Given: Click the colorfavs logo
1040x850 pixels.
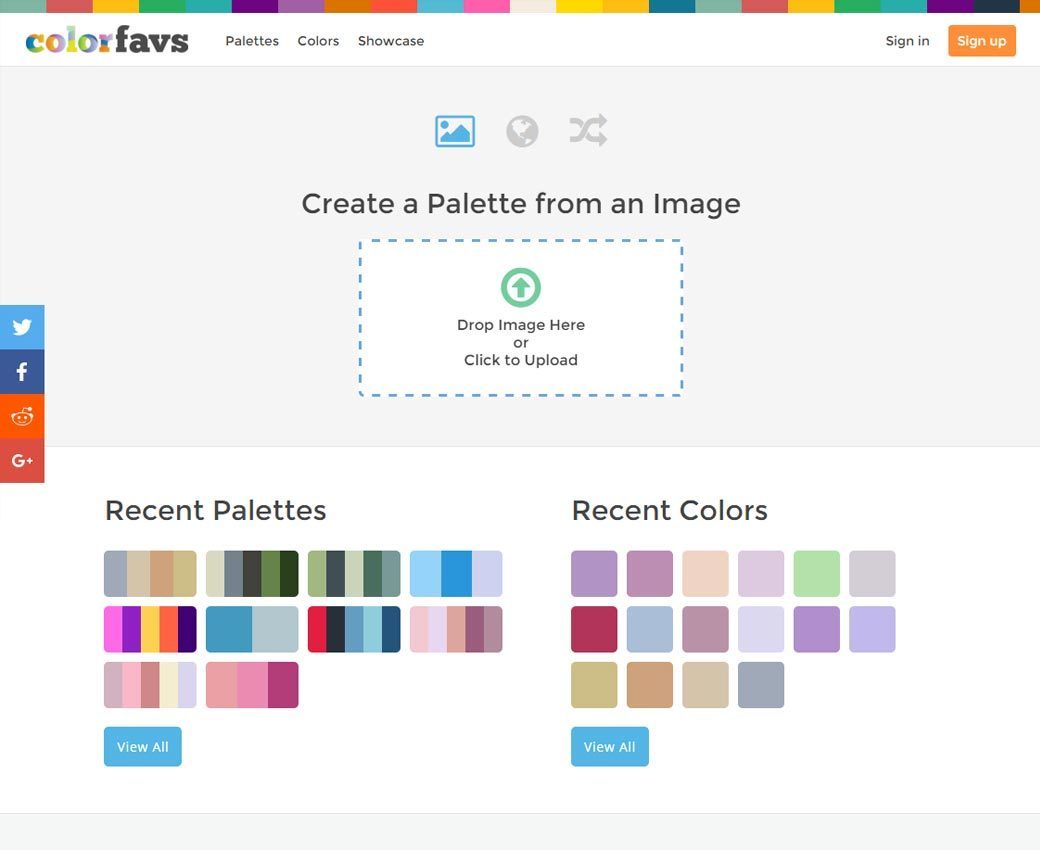Looking at the screenshot, I should [107, 41].
